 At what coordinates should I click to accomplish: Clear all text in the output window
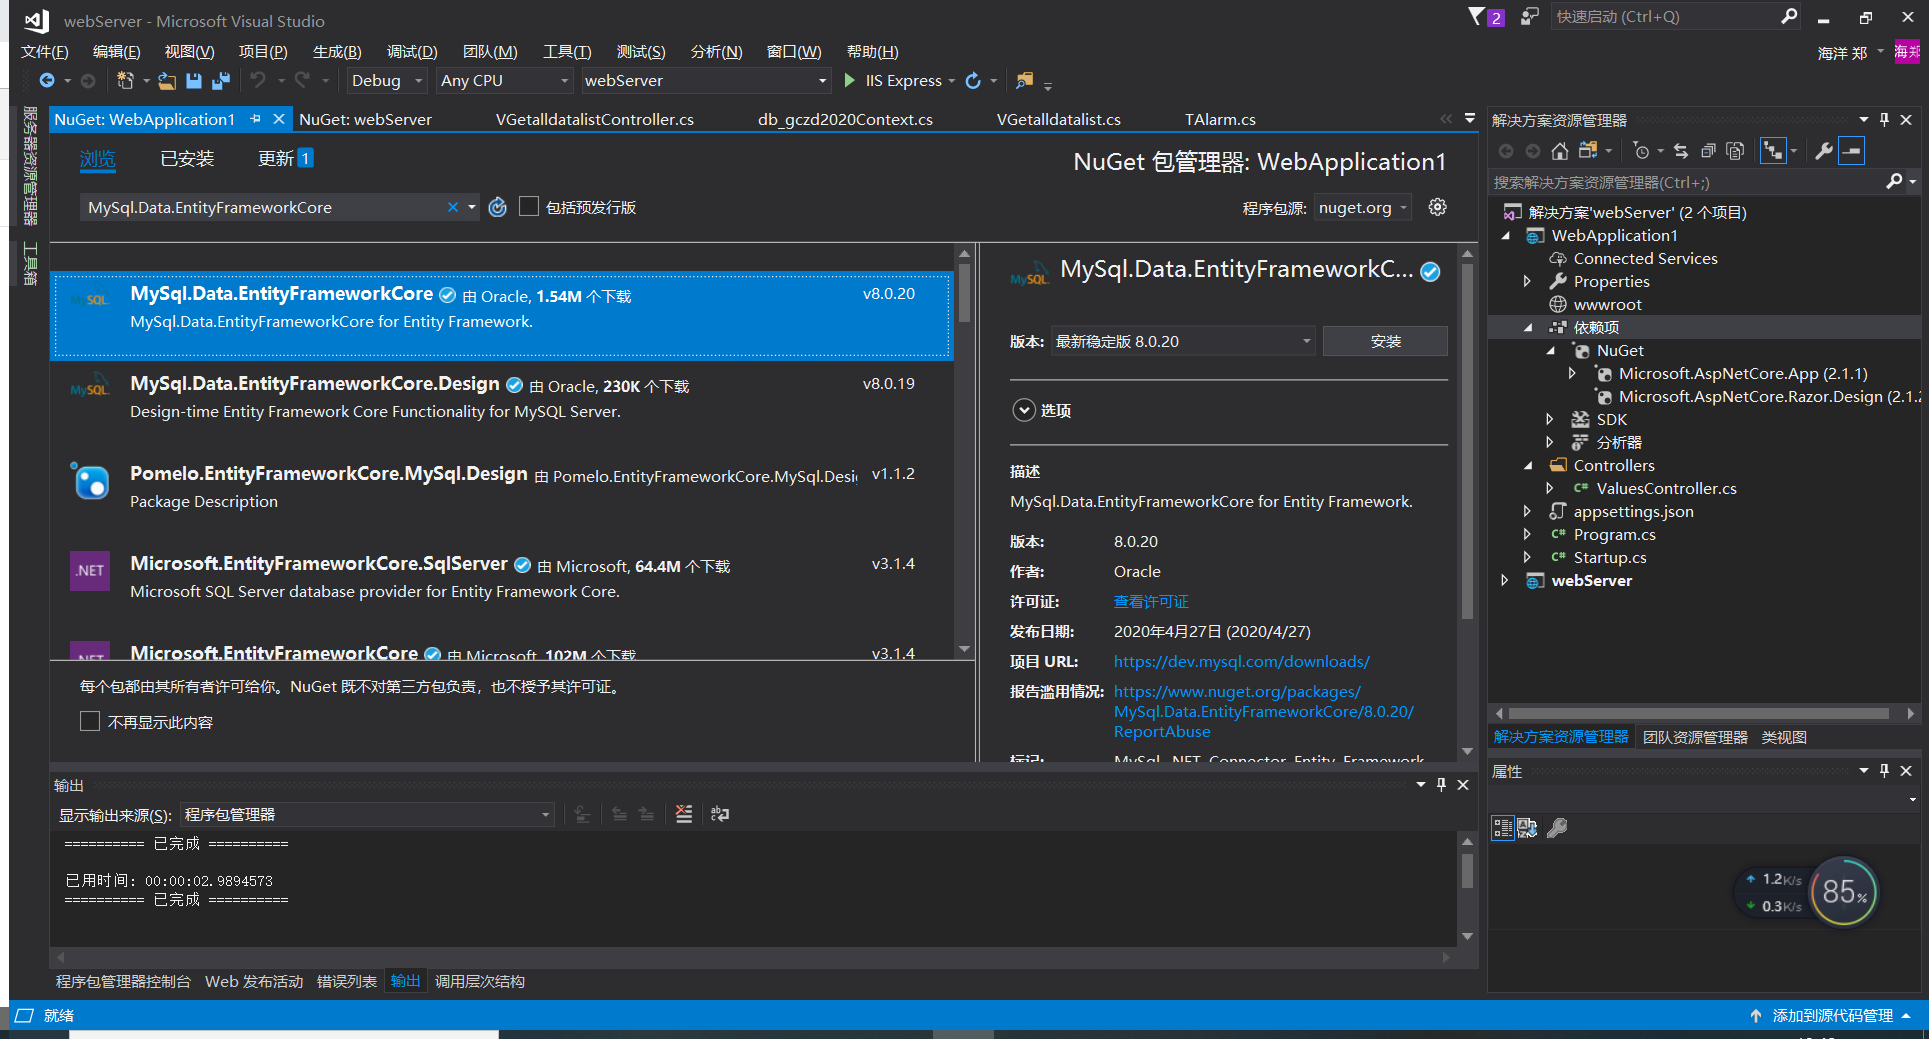684,814
